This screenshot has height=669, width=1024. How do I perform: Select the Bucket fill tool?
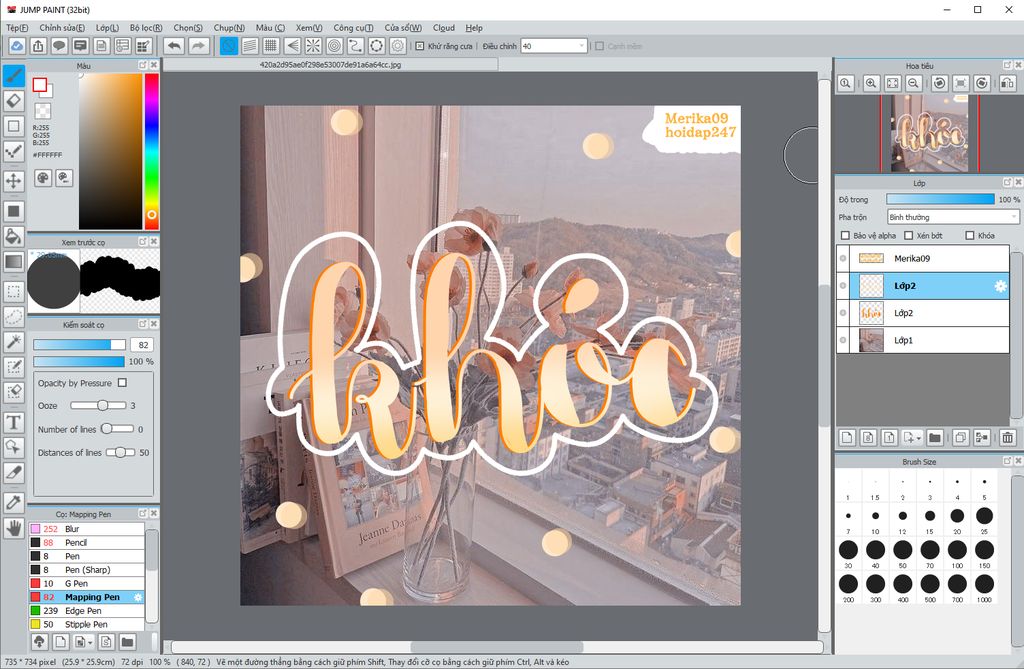pos(14,236)
